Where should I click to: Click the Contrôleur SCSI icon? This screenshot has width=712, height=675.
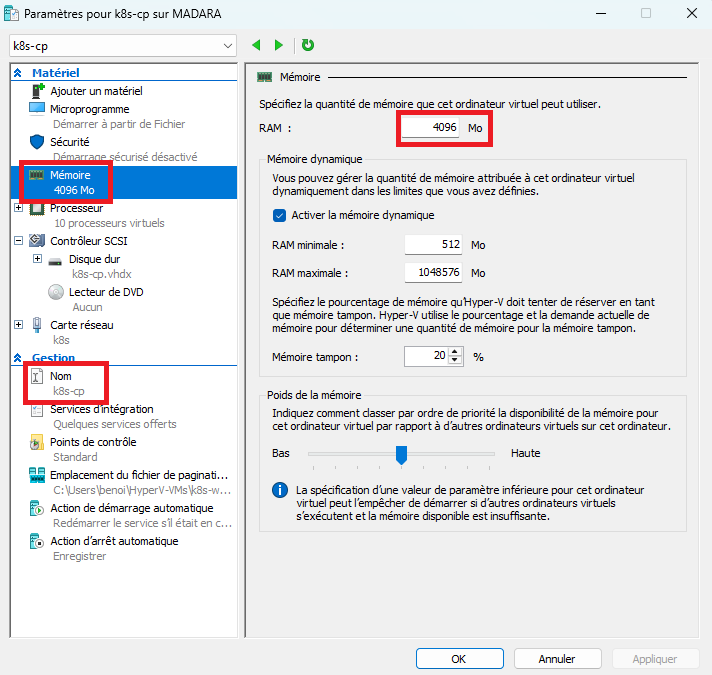click(37, 241)
